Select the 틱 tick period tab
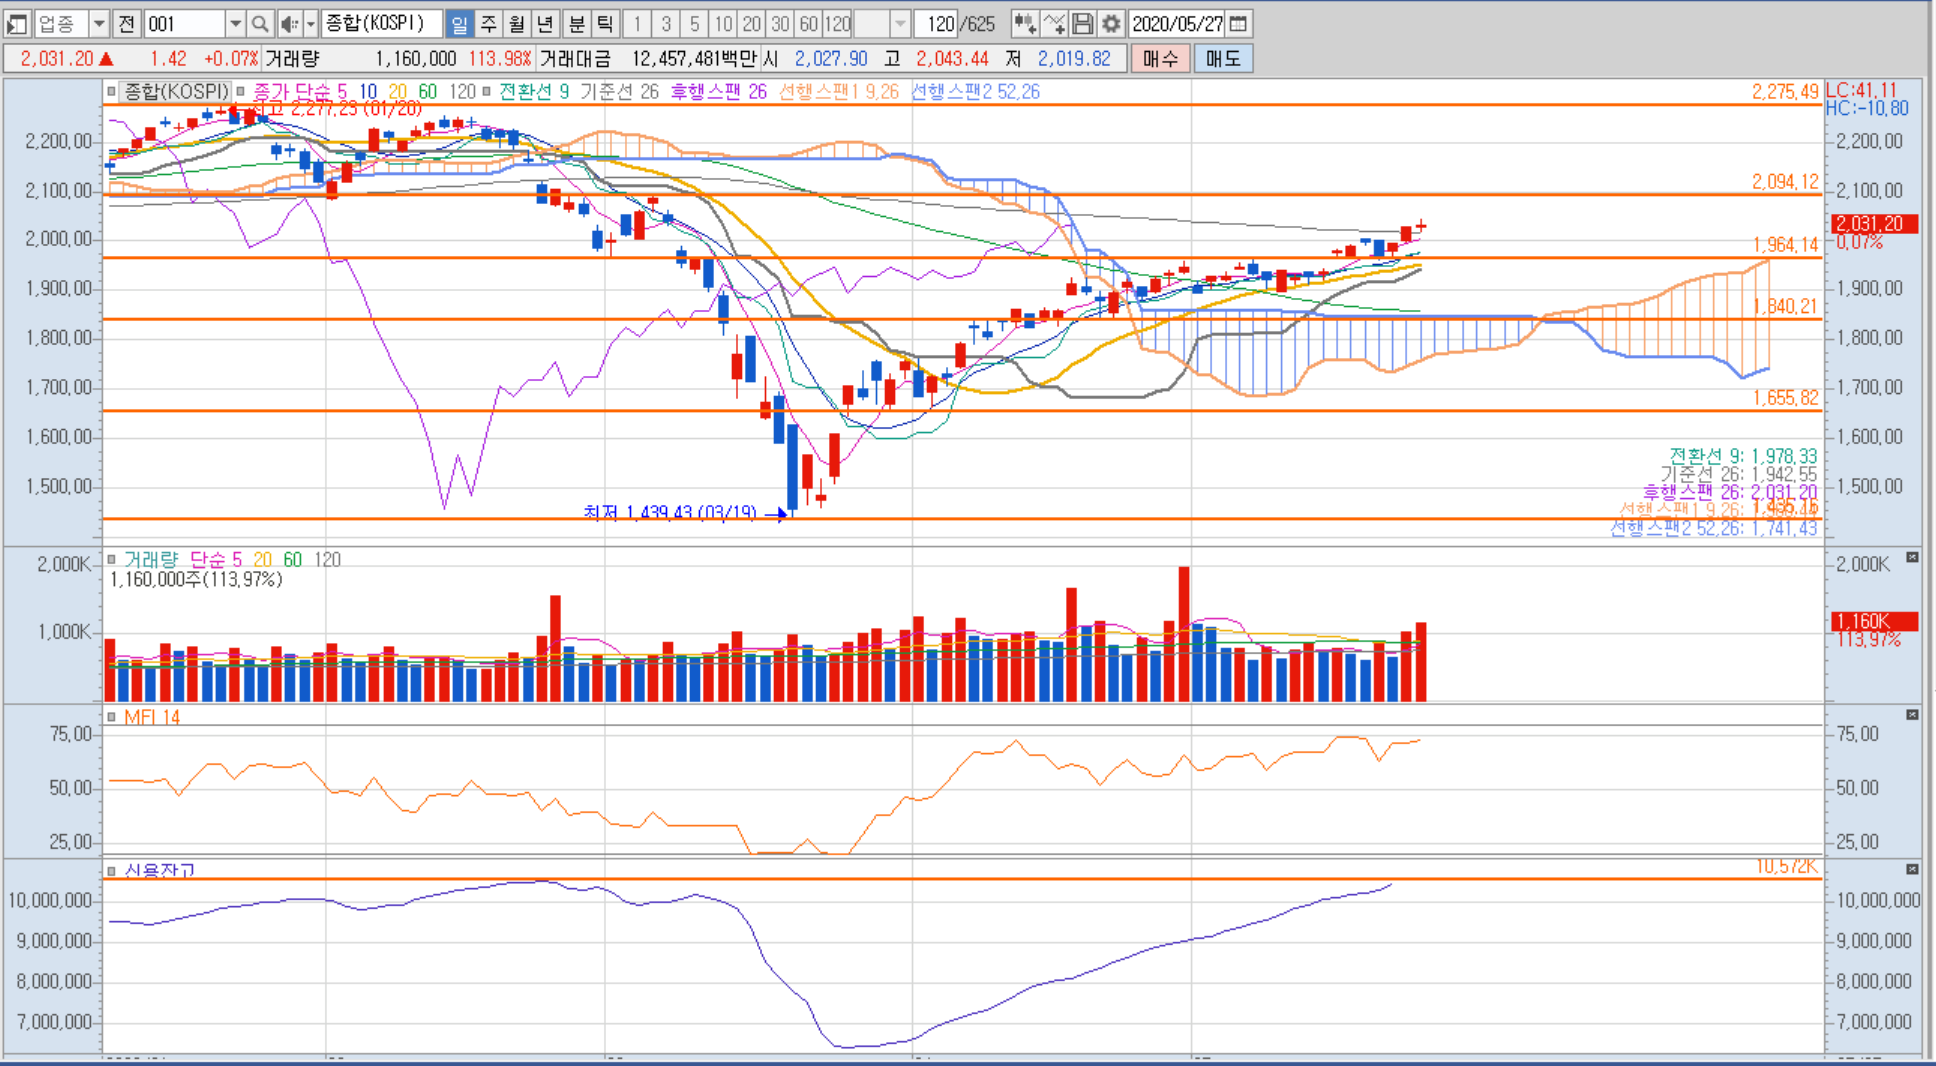Image resolution: width=1936 pixels, height=1066 pixels. pyautogui.click(x=605, y=23)
